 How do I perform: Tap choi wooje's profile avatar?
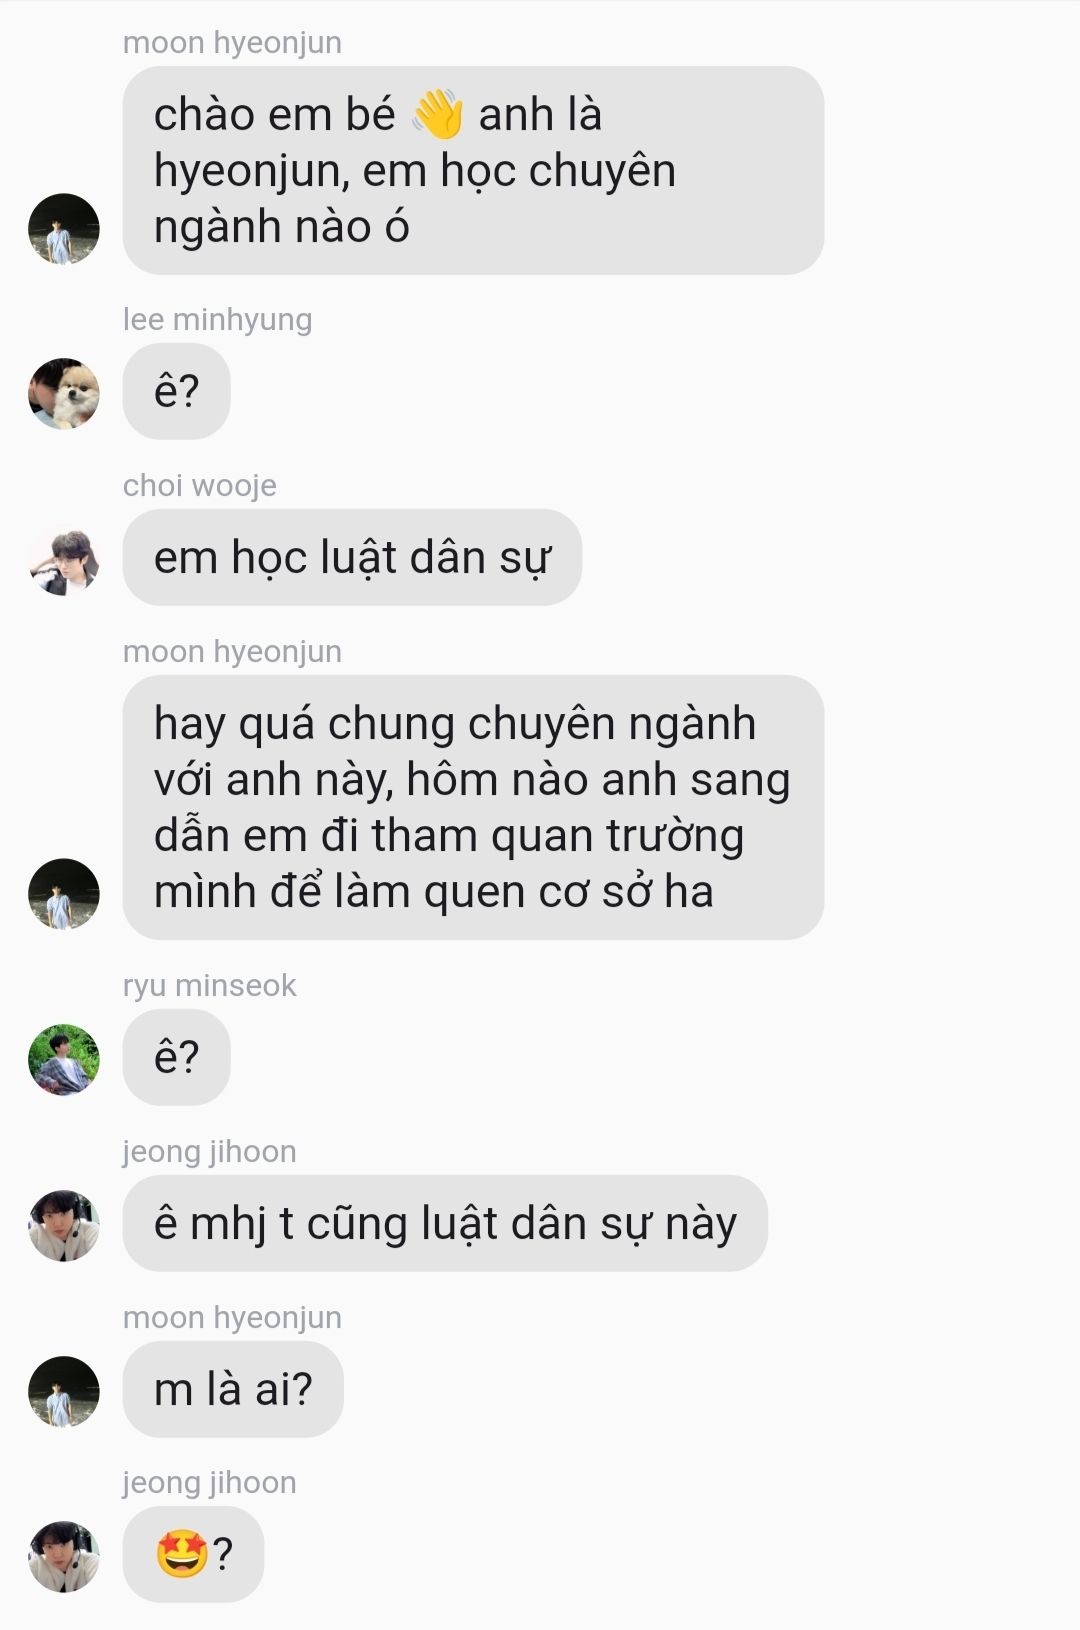[64, 560]
